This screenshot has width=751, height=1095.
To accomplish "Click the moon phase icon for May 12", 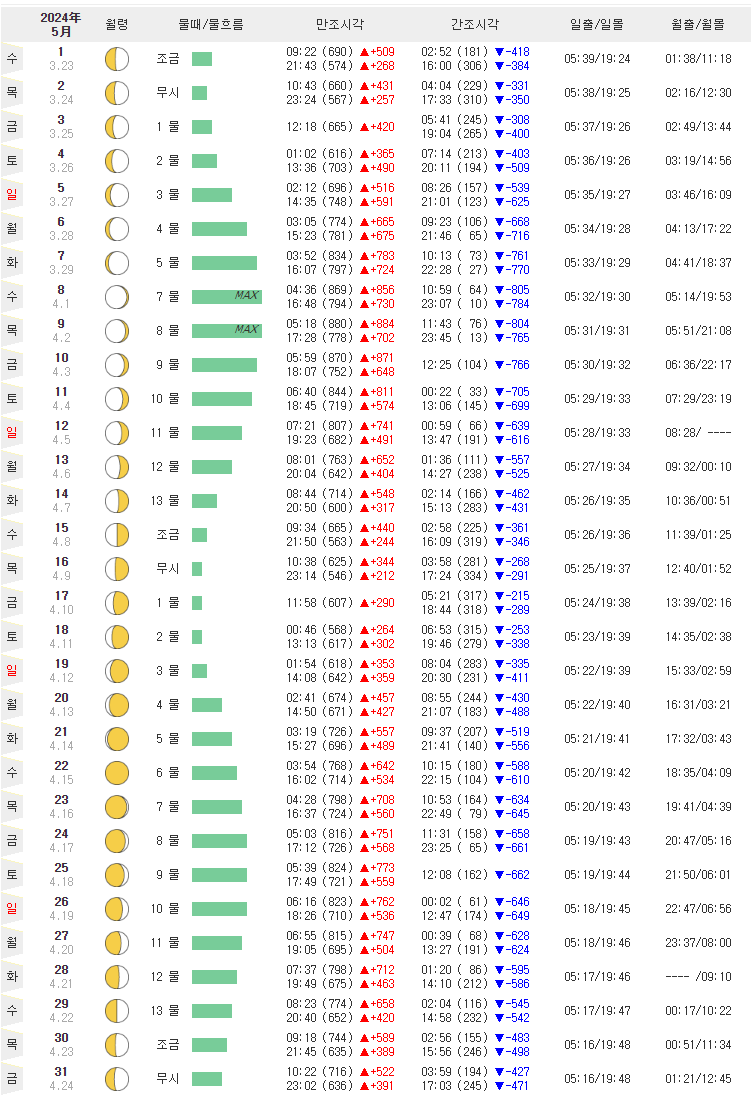I will (117, 433).
